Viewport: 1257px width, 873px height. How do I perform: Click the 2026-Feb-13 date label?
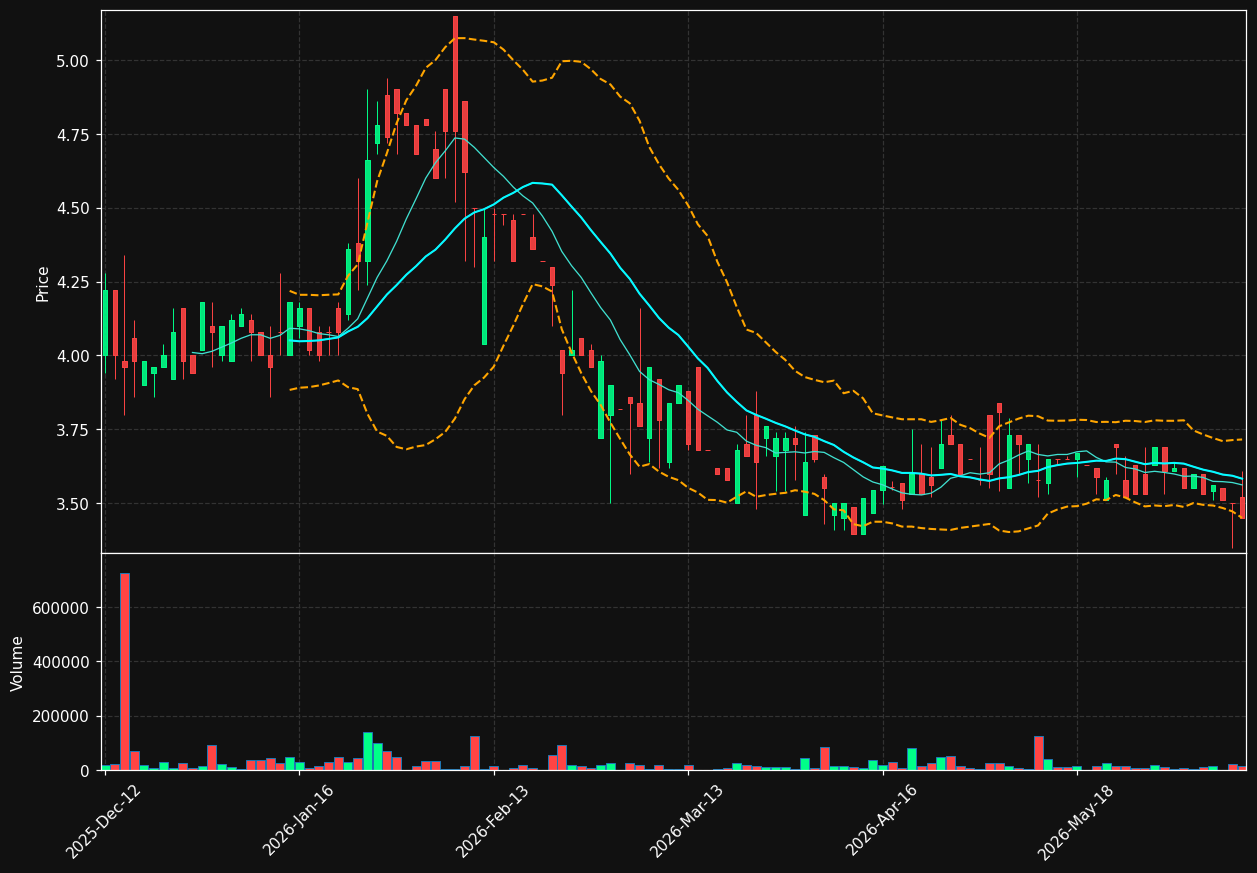click(x=492, y=821)
